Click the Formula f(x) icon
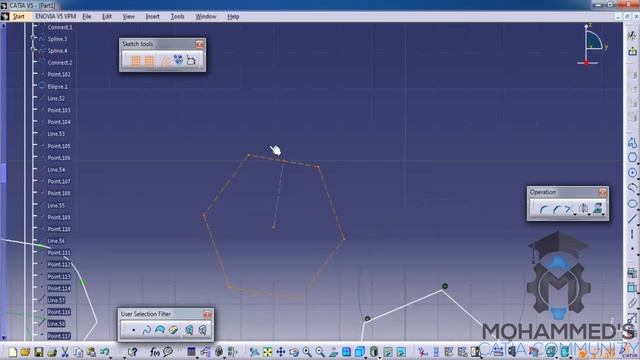The image size is (640, 360). coord(154,352)
